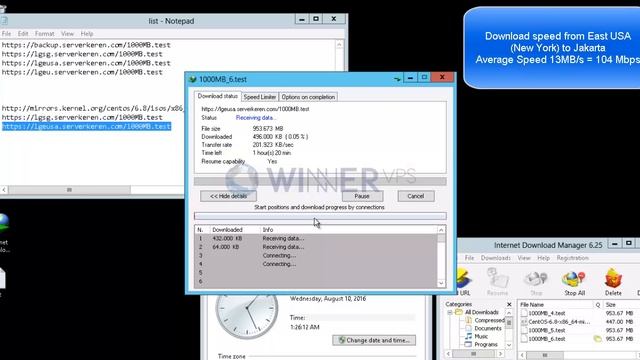640x360 pixels.
Task: Open the Options on completion tab
Action: (x=308, y=97)
